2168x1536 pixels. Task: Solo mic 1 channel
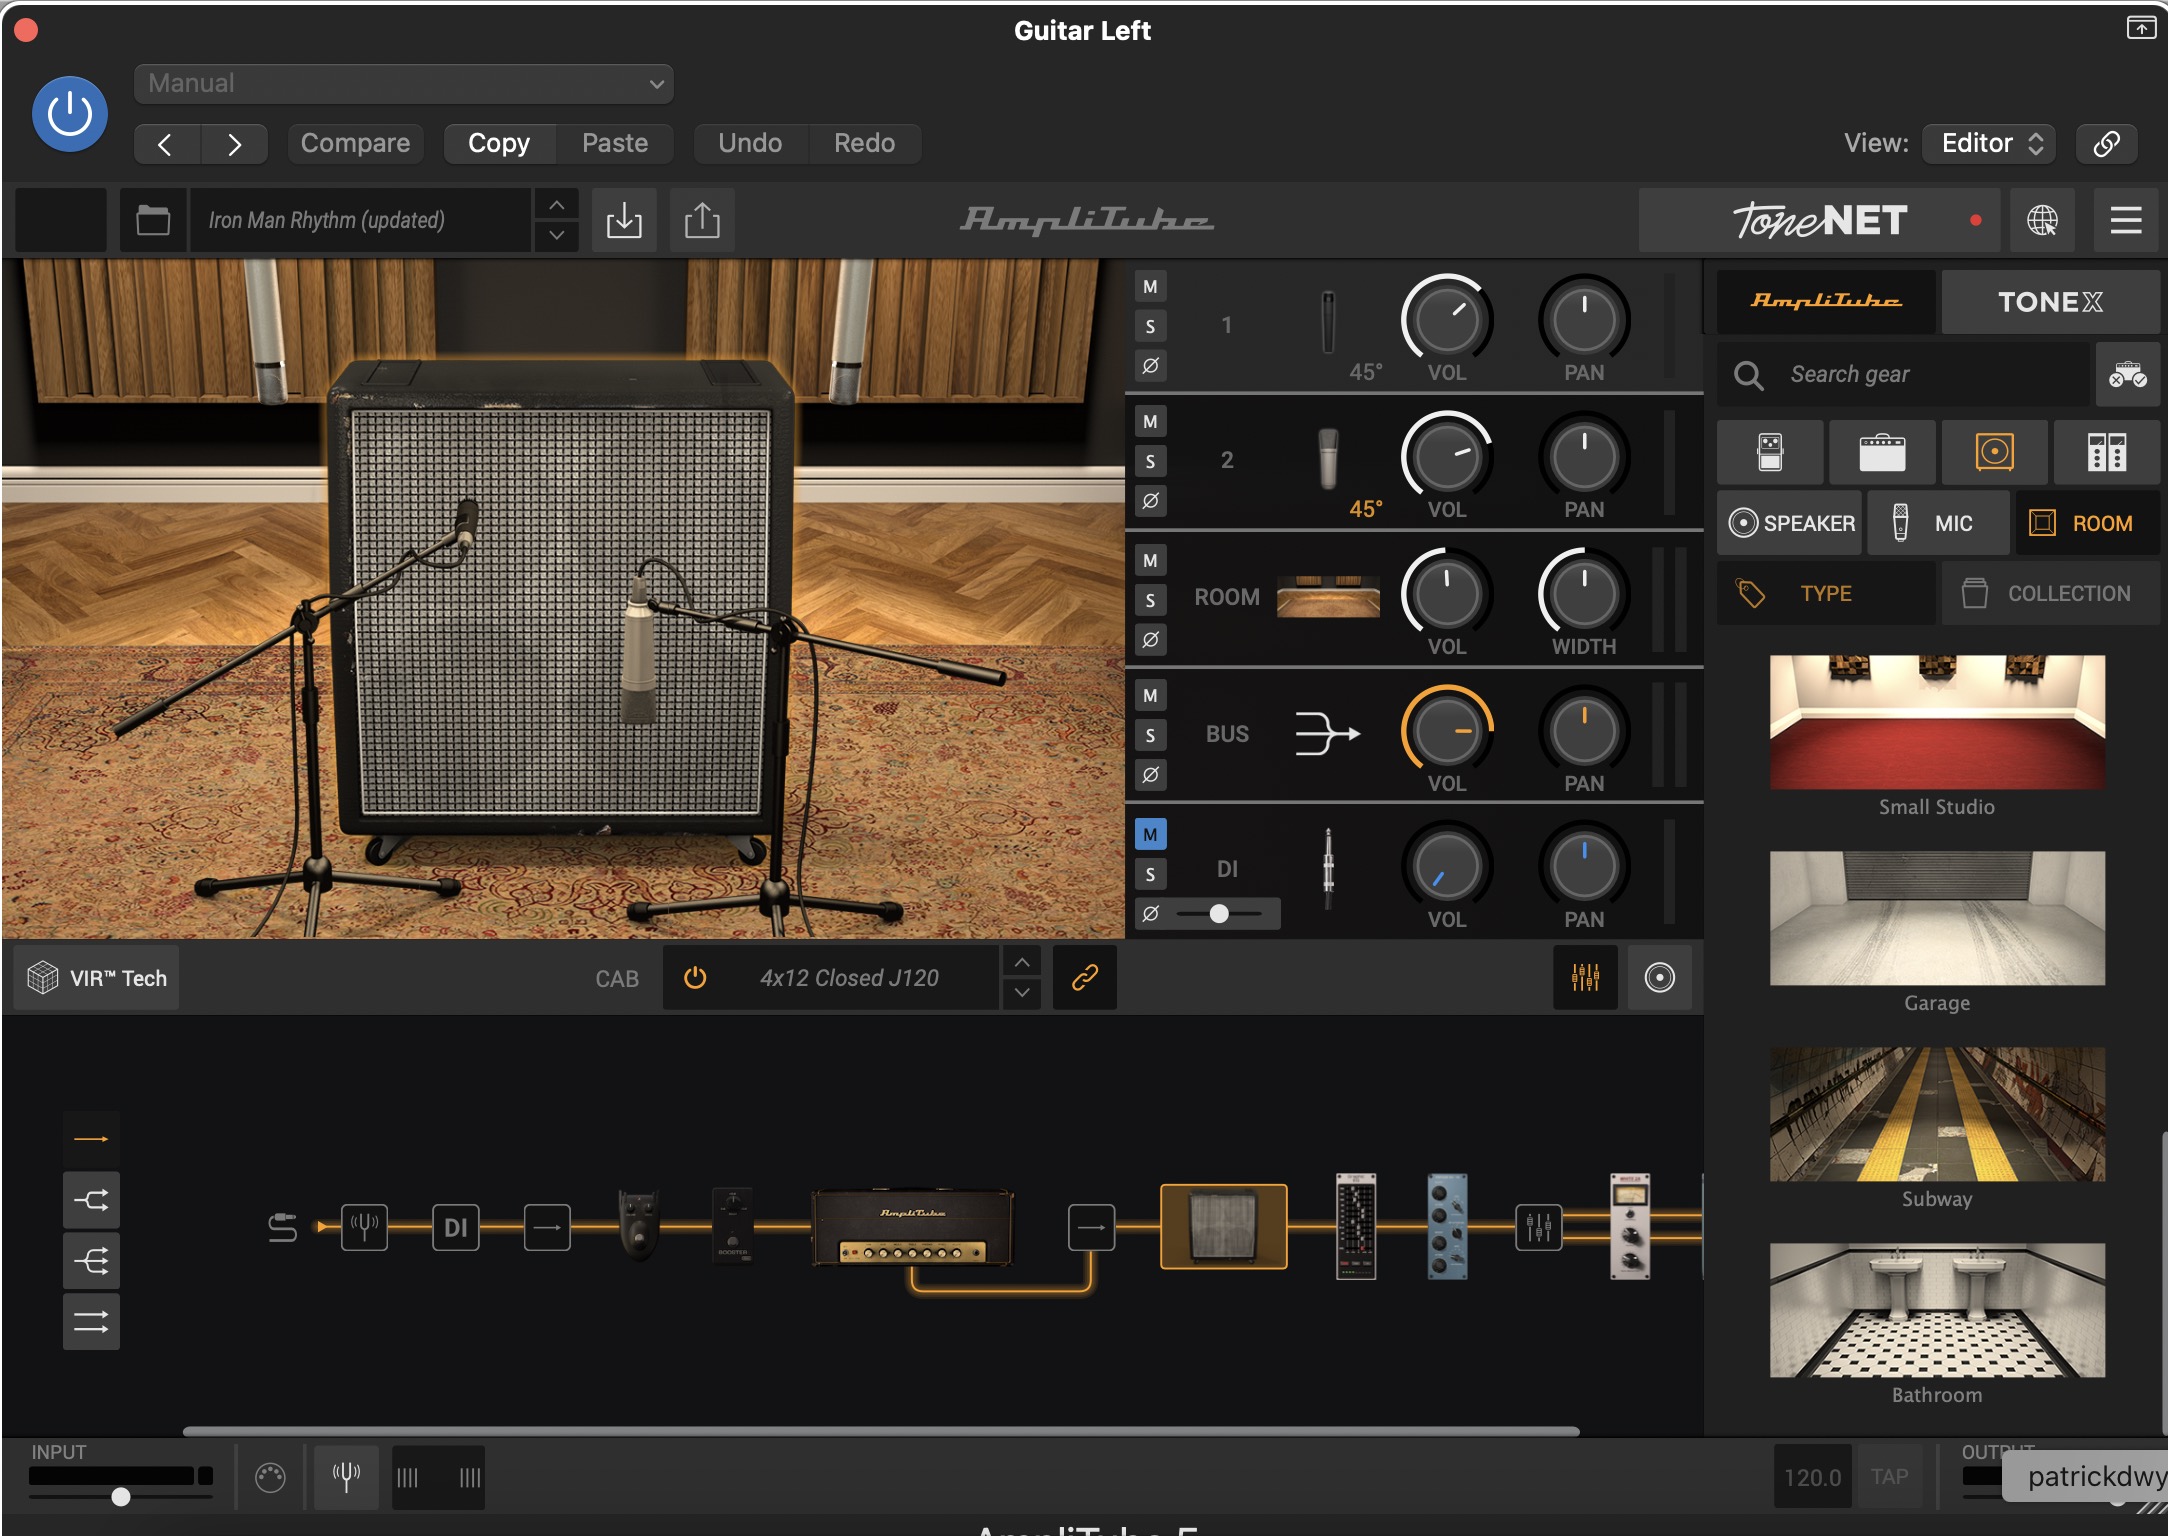pos(1150,326)
